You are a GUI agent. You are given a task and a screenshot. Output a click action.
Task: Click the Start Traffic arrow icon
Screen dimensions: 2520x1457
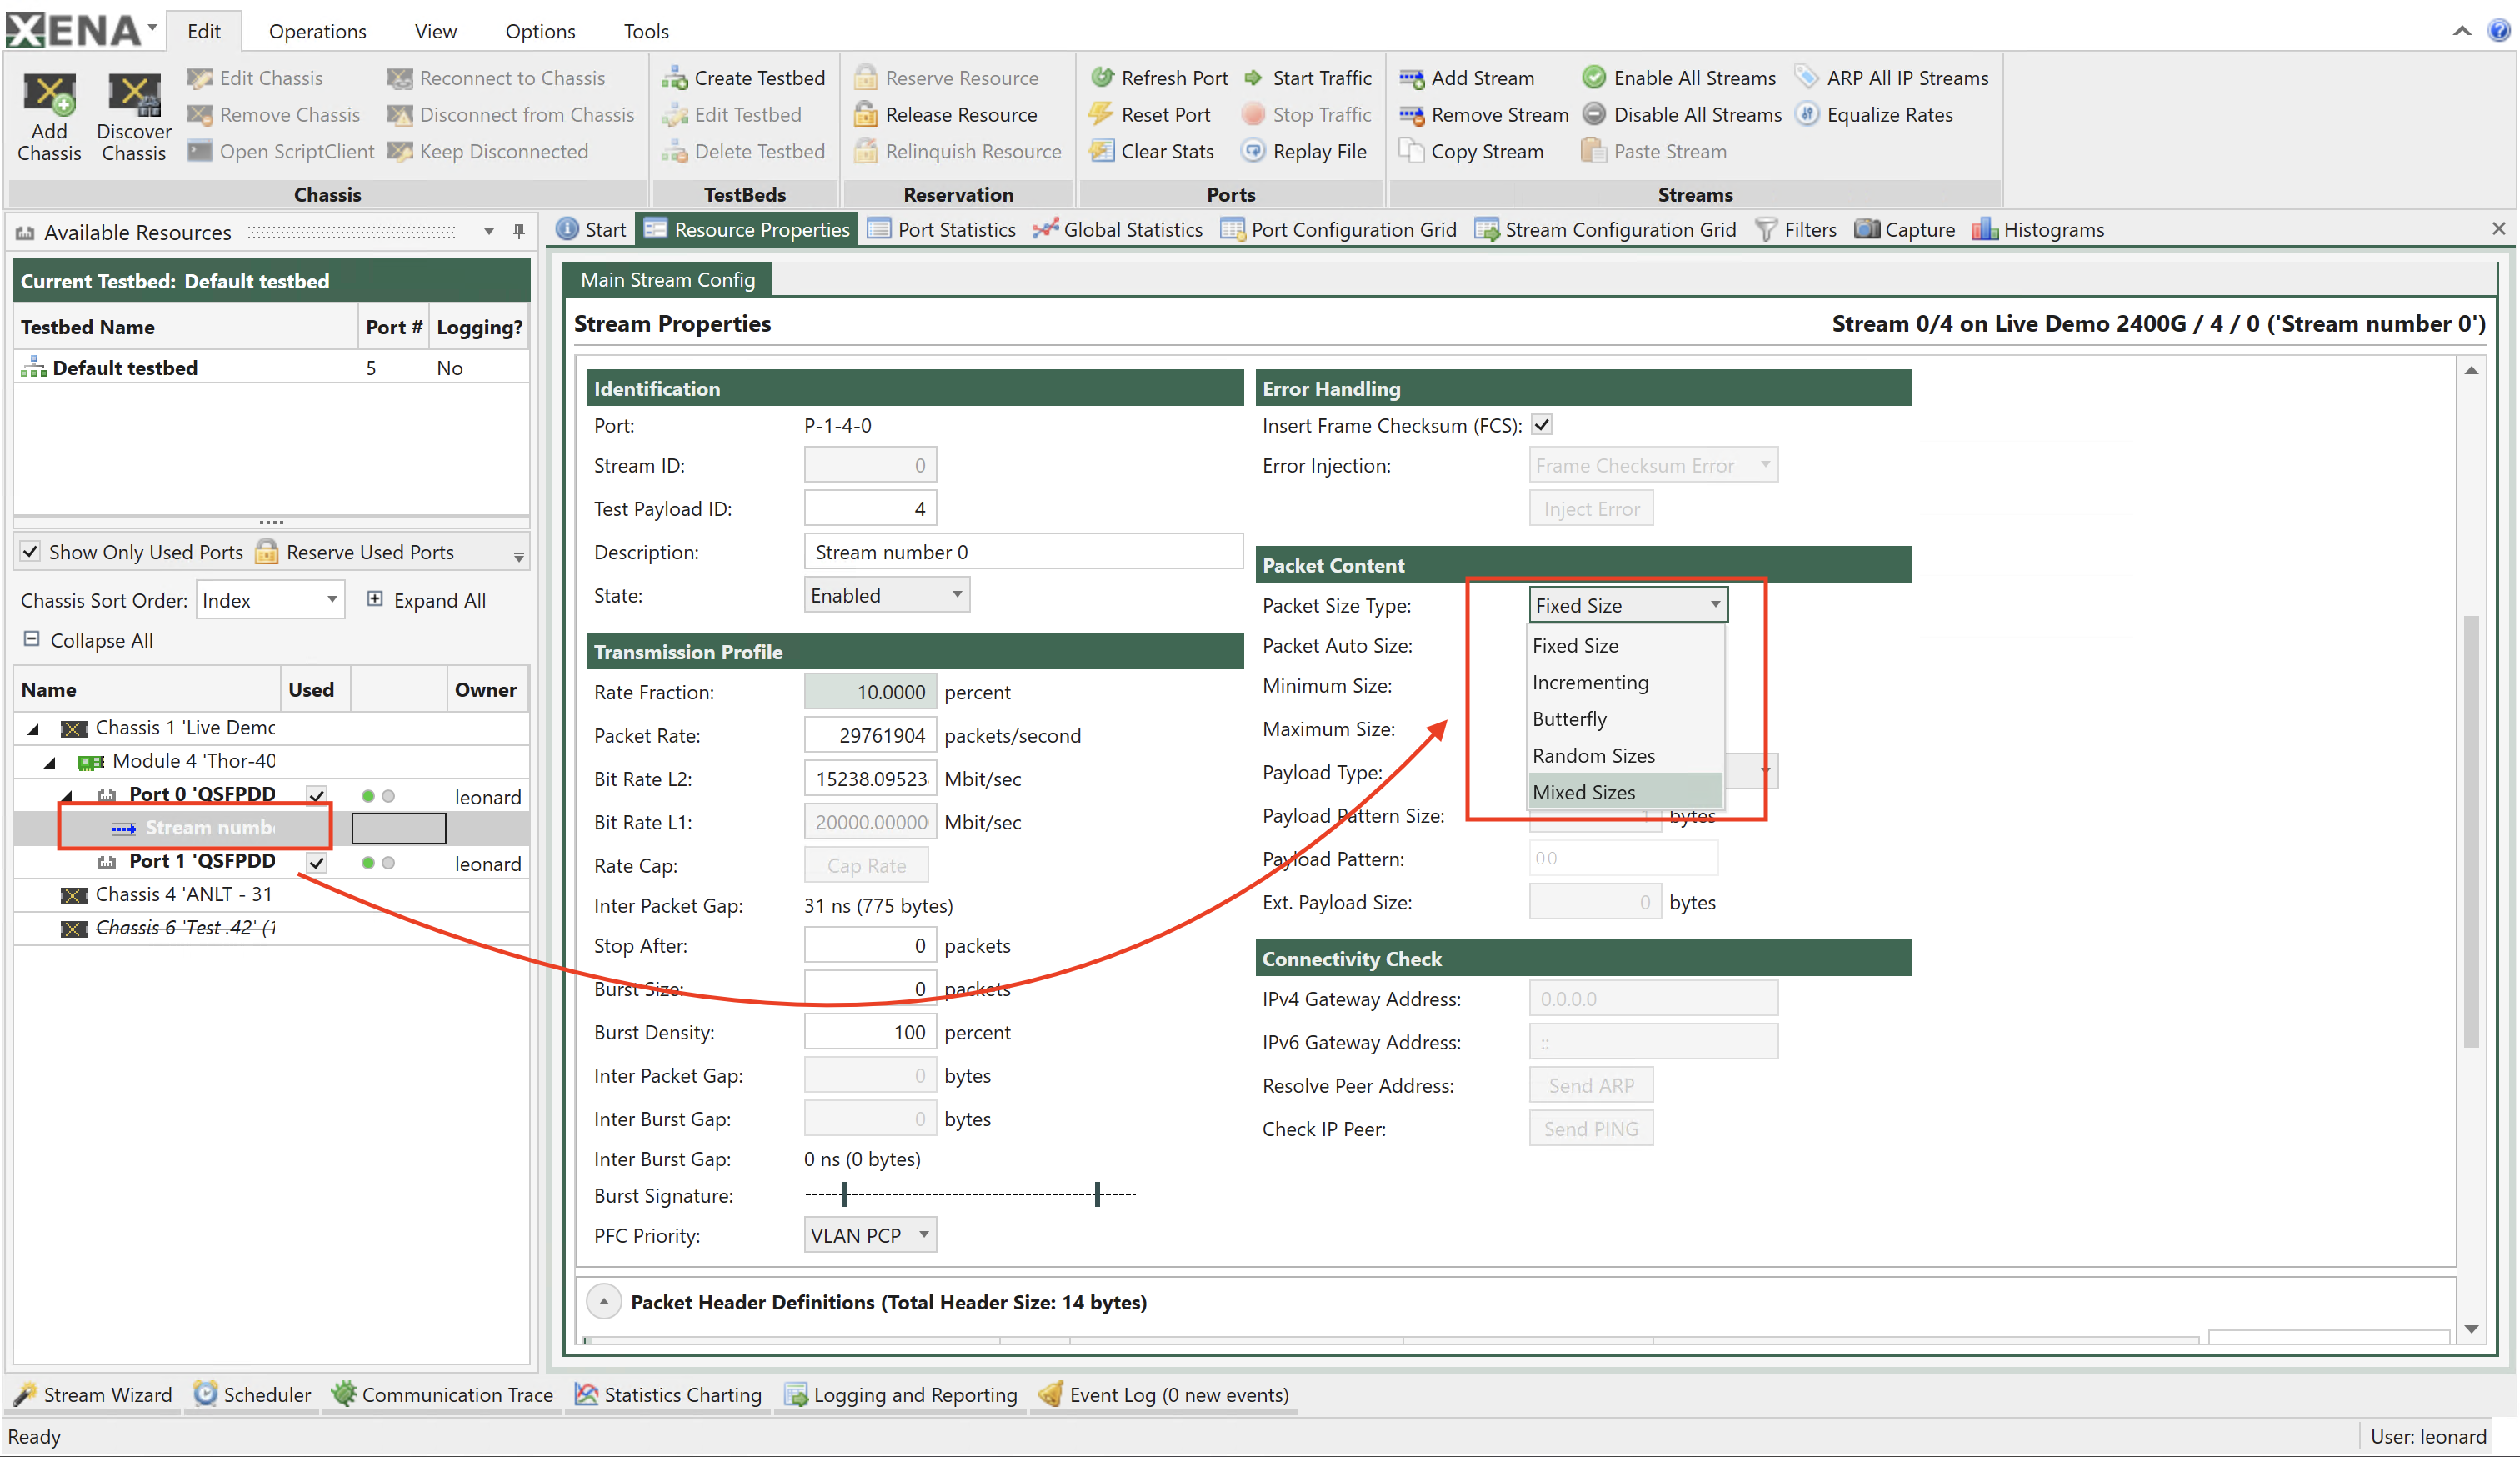pos(1253,78)
